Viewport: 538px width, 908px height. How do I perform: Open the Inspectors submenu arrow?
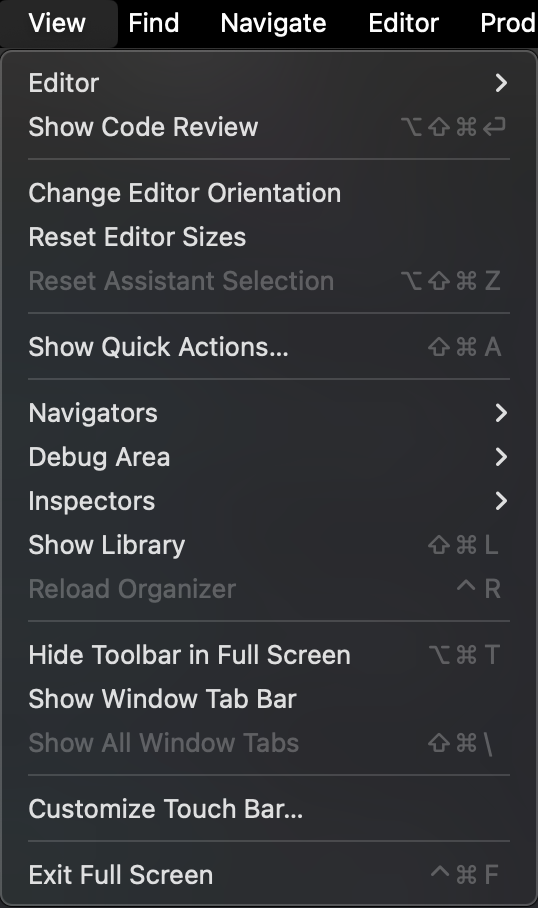click(x=501, y=501)
